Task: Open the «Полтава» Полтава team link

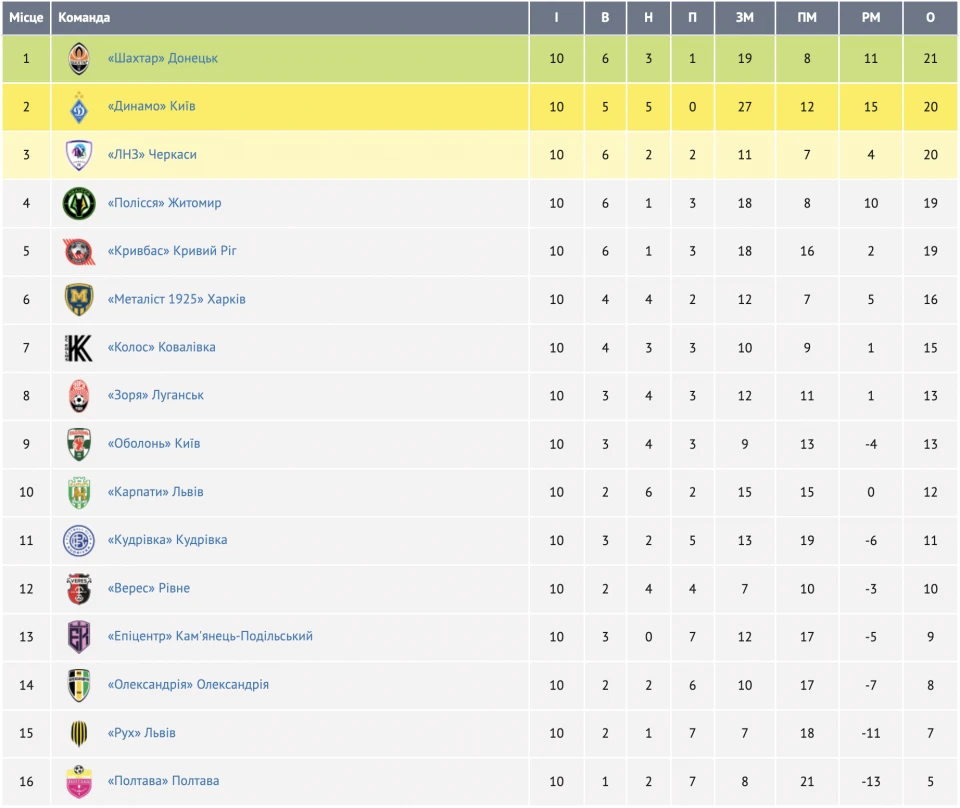Action: coord(163,781)
